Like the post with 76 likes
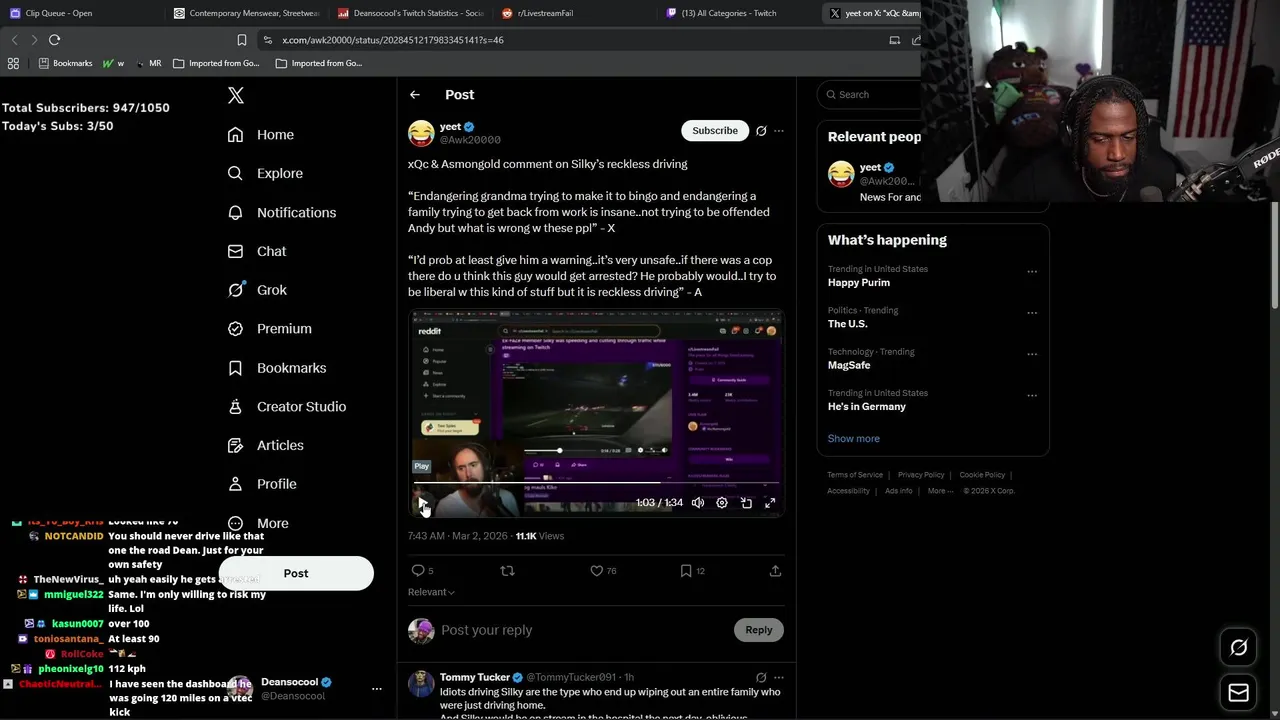The image size is (1280, 720). click(x=603, y=571)
